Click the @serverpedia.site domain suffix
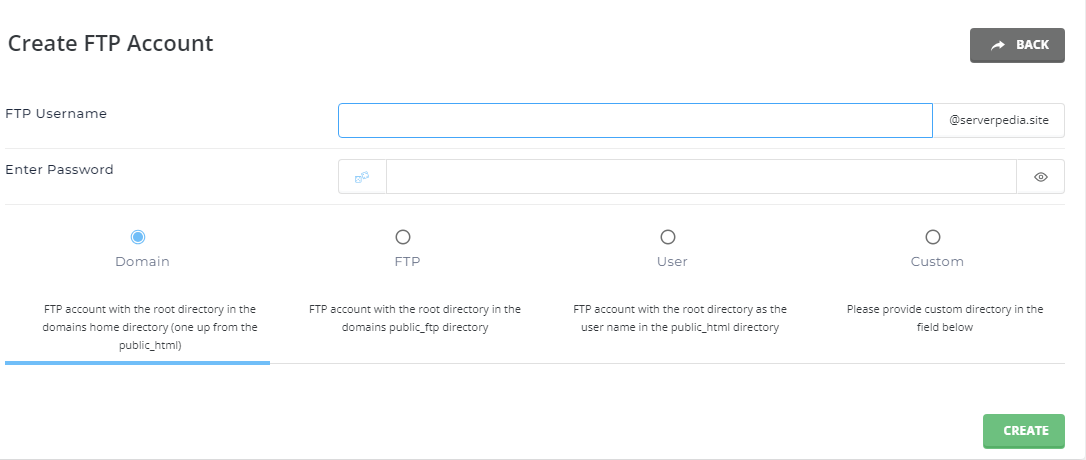The height and width of the screenshot is (460, 1086). coord(999,121)
